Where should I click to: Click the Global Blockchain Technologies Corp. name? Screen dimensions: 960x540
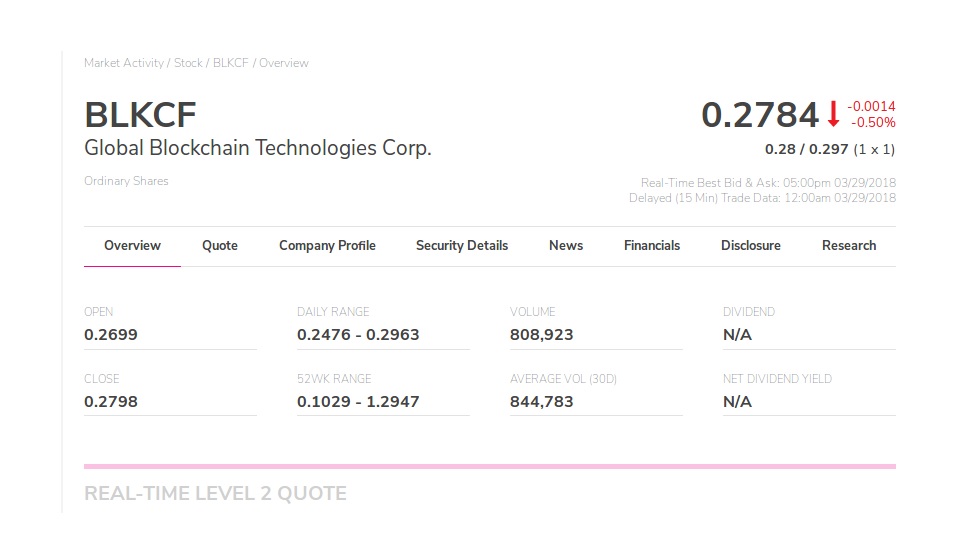point(258,148)
